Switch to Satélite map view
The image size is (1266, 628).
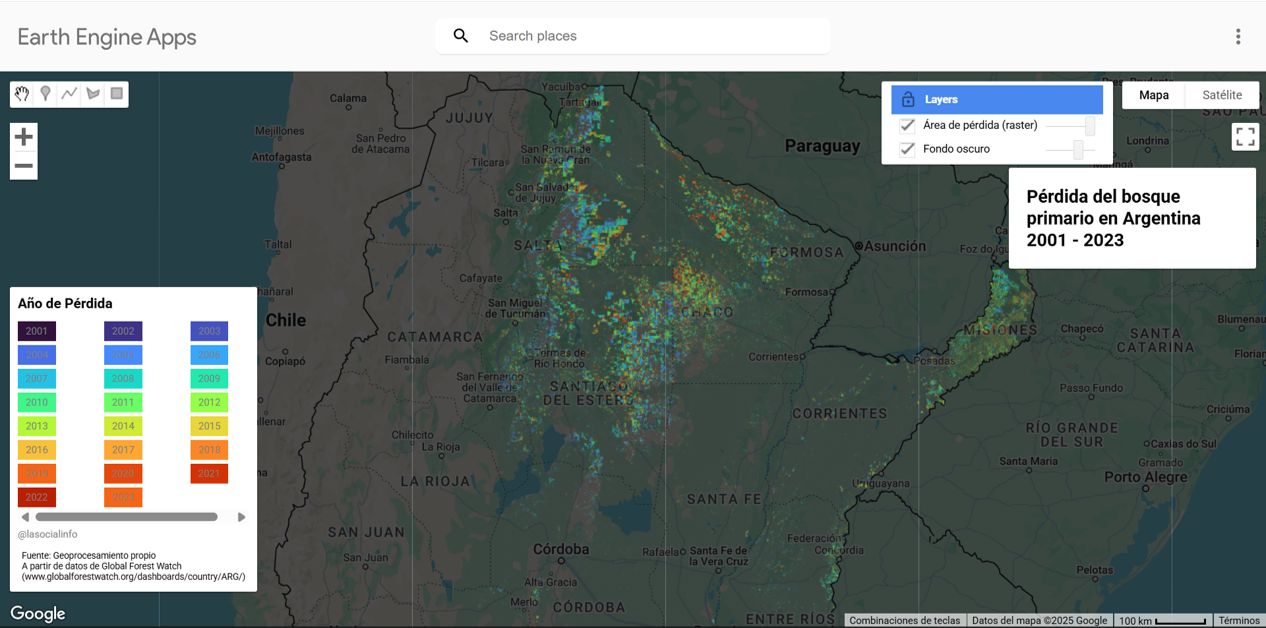[1221, 95]
